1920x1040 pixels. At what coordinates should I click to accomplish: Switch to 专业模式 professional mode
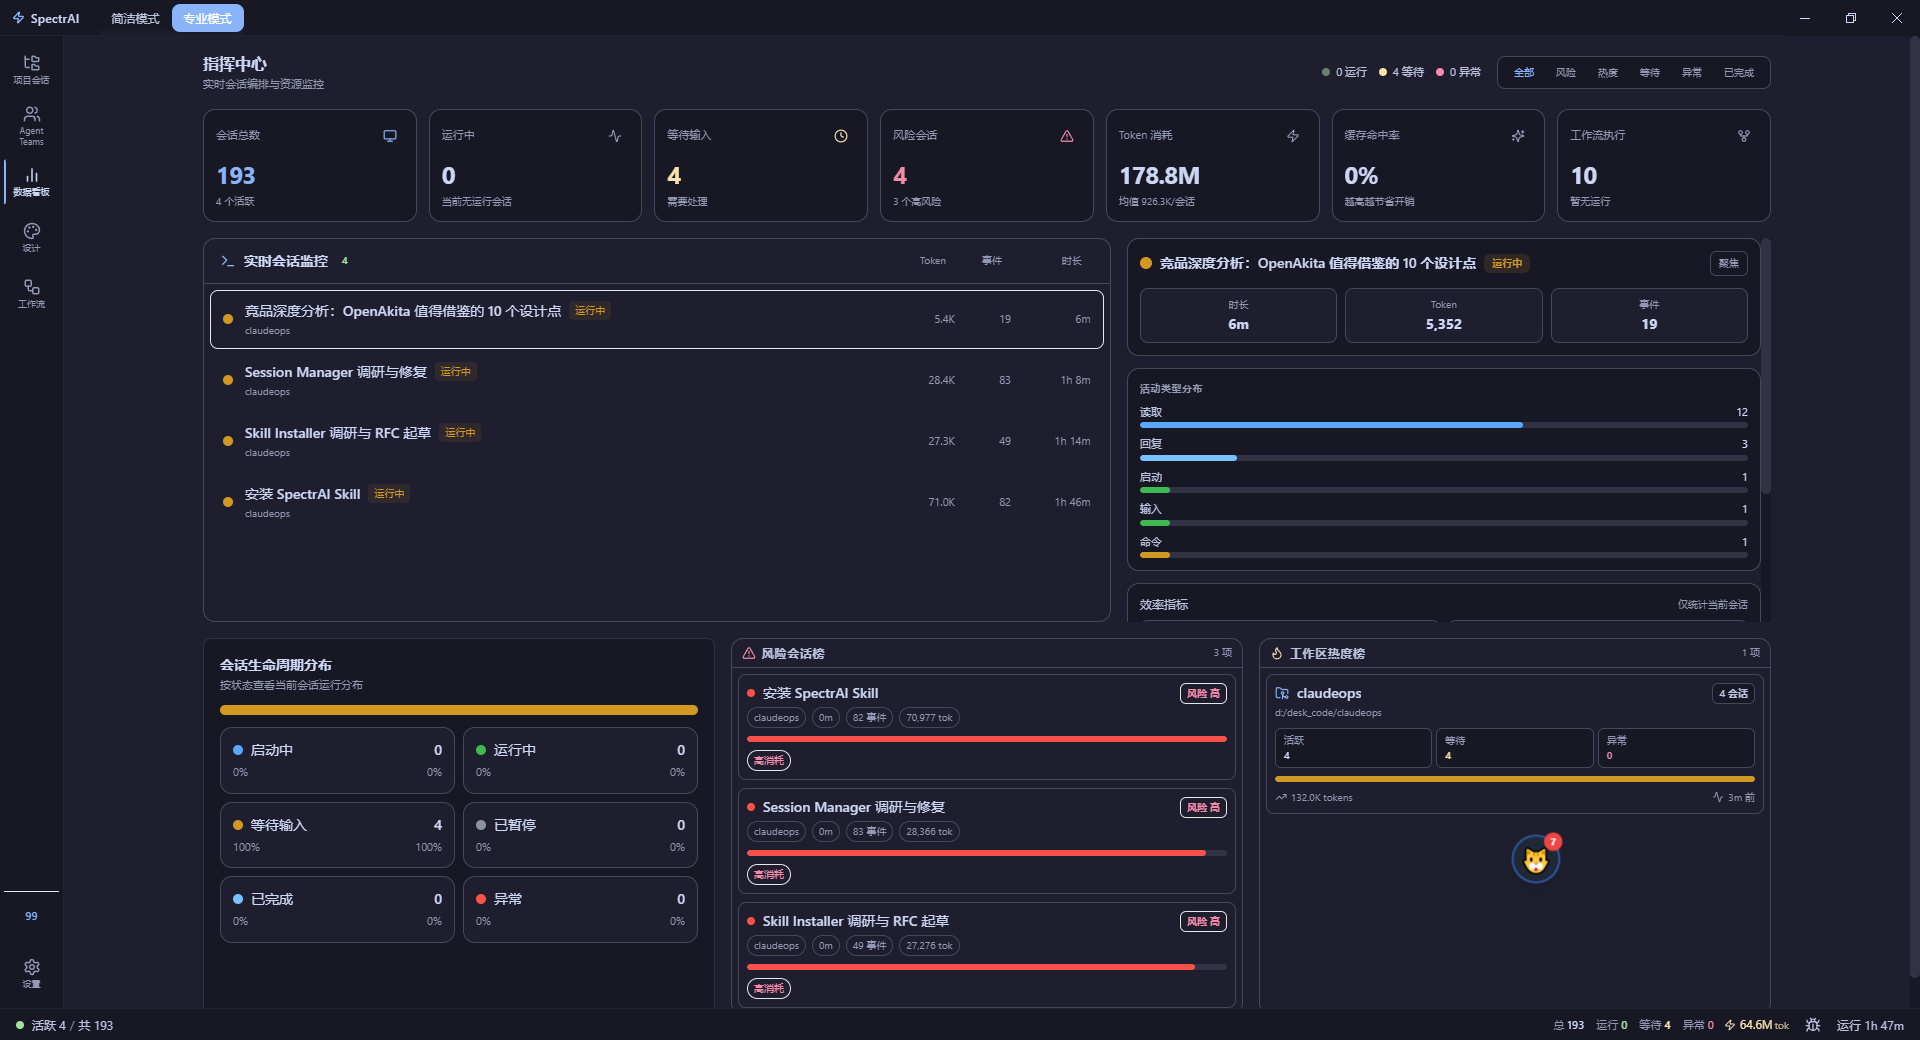[x=208, y=18]
